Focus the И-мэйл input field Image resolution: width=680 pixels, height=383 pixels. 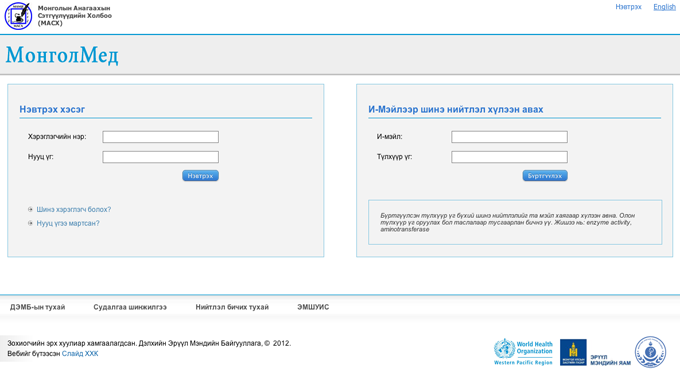click(509, 137)
